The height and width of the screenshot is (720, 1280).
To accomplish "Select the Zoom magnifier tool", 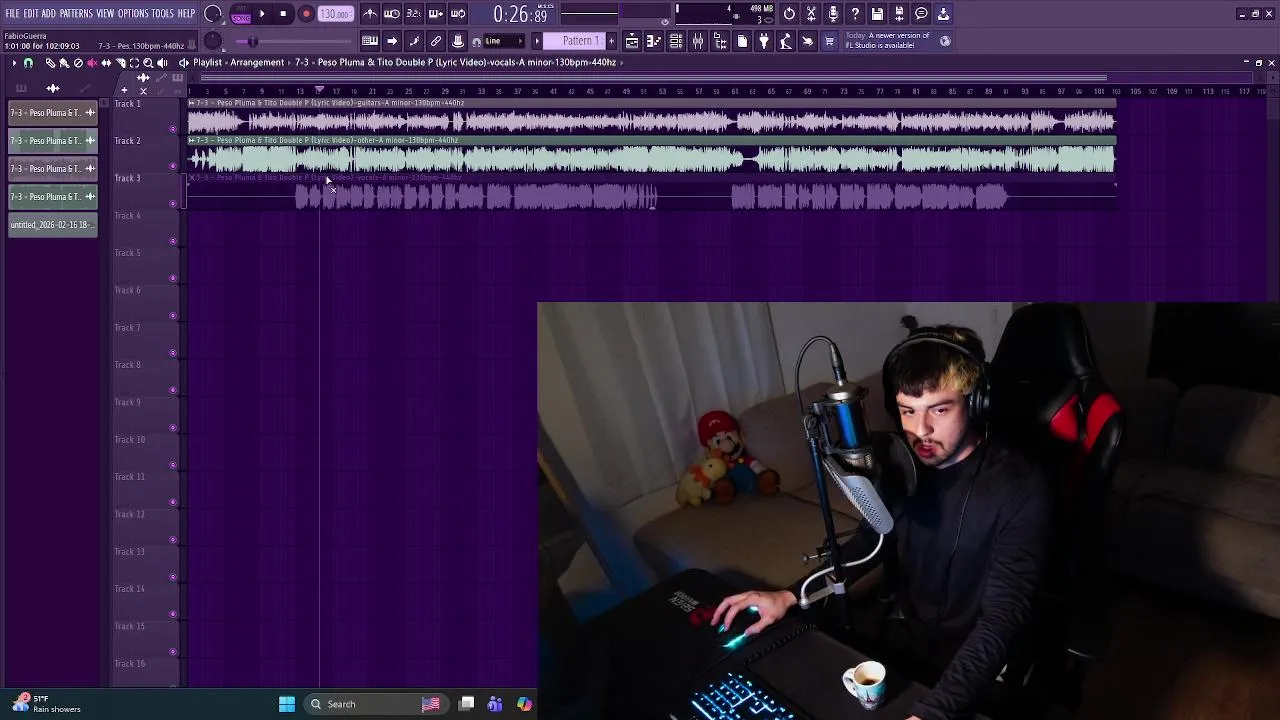I will (x=148, y=62).
